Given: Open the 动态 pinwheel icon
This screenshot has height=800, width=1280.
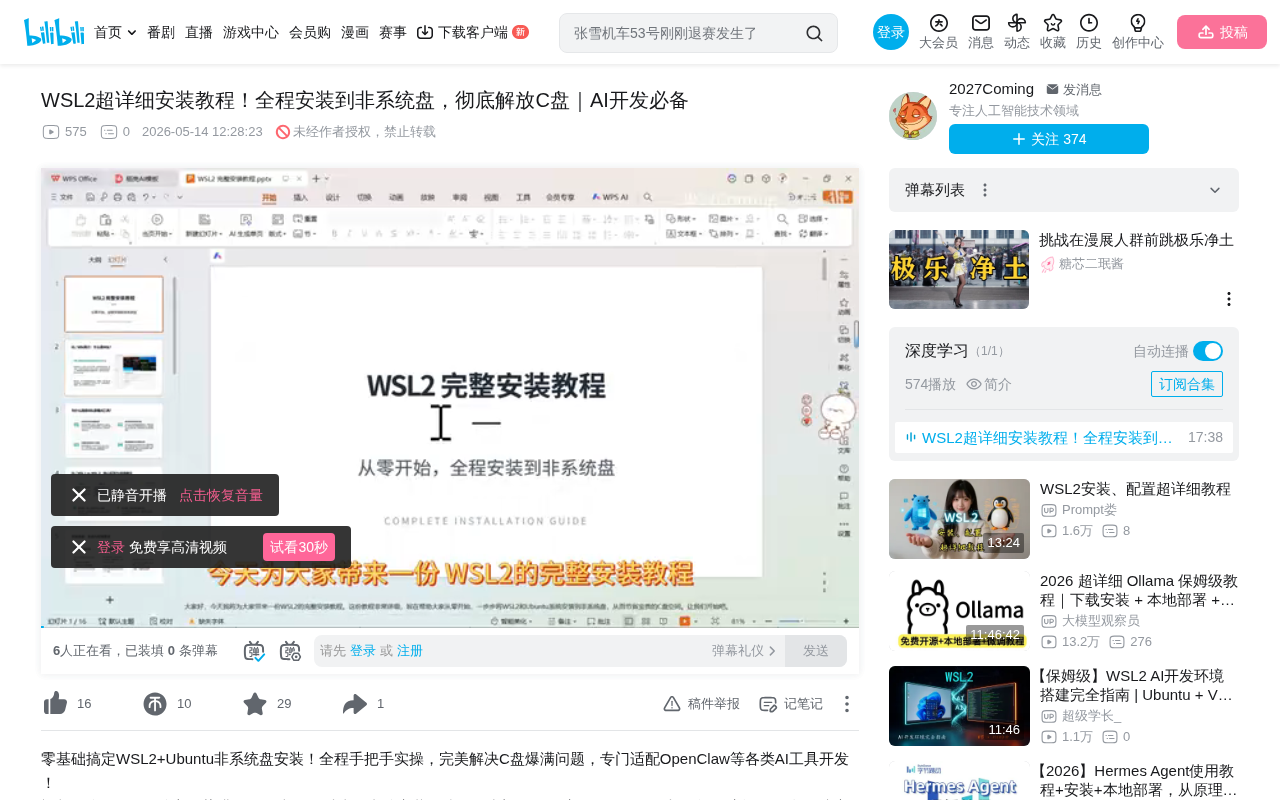Looking at the screenshot, I should [1017, 32].
